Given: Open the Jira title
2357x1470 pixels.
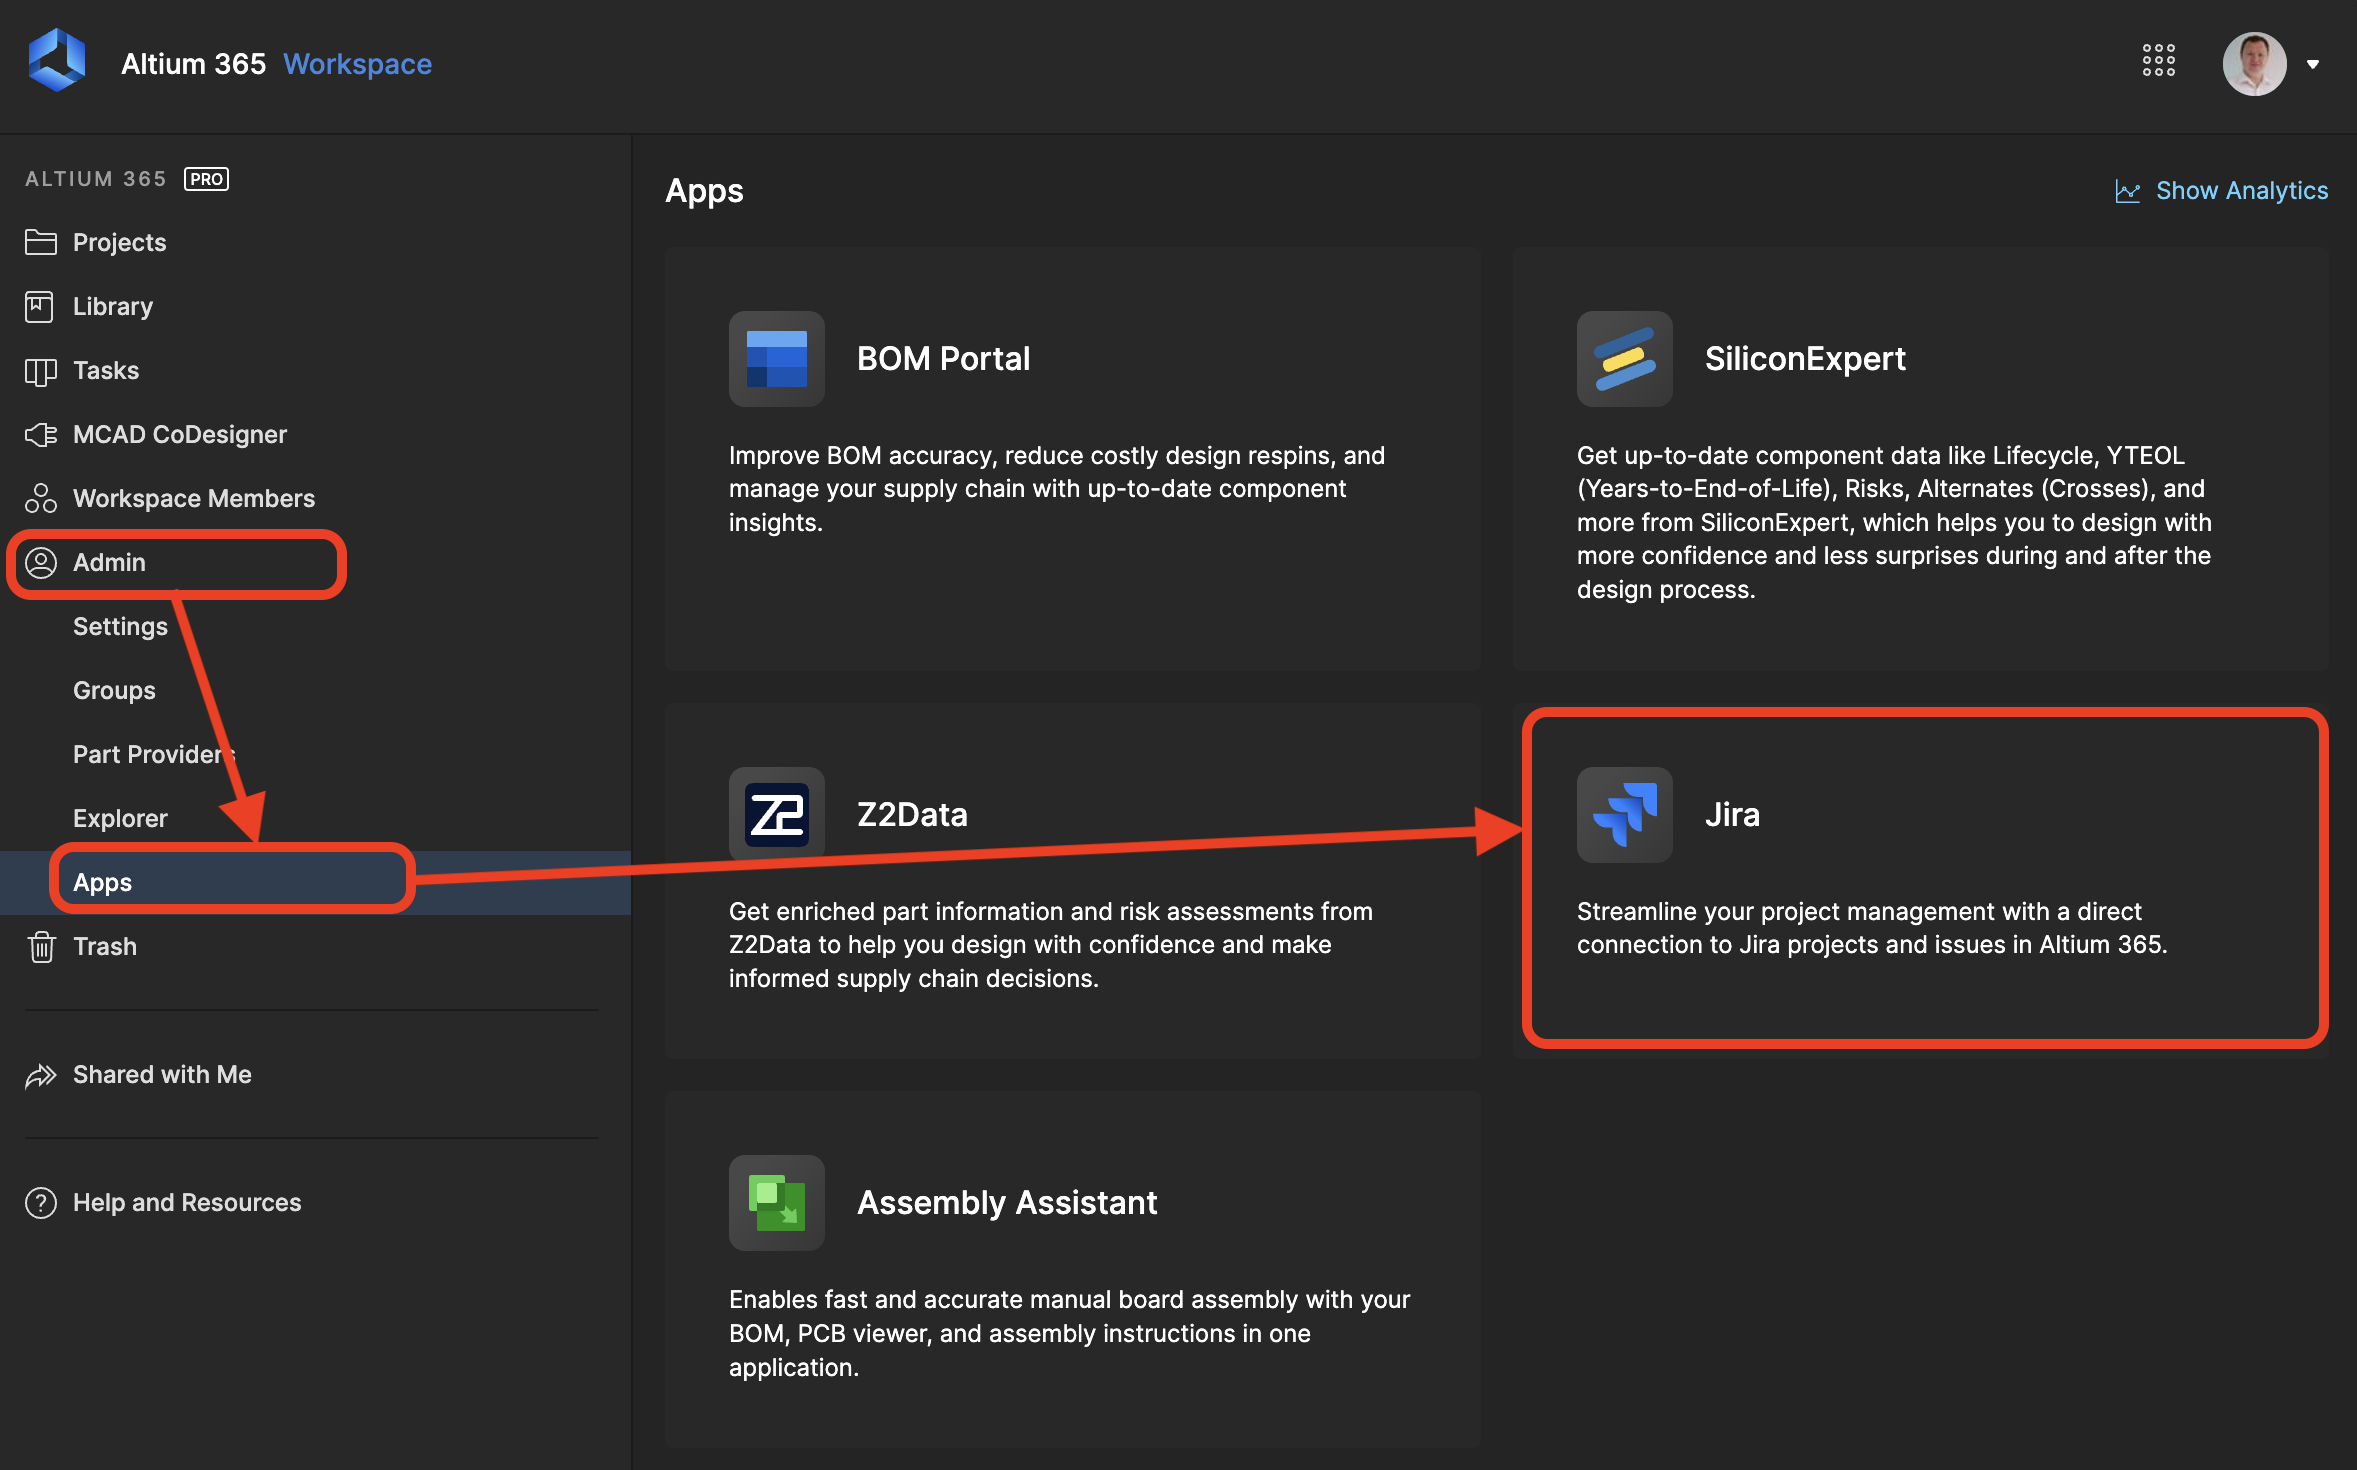Looking at the screenshot, I should click(x=1732, y=815).
